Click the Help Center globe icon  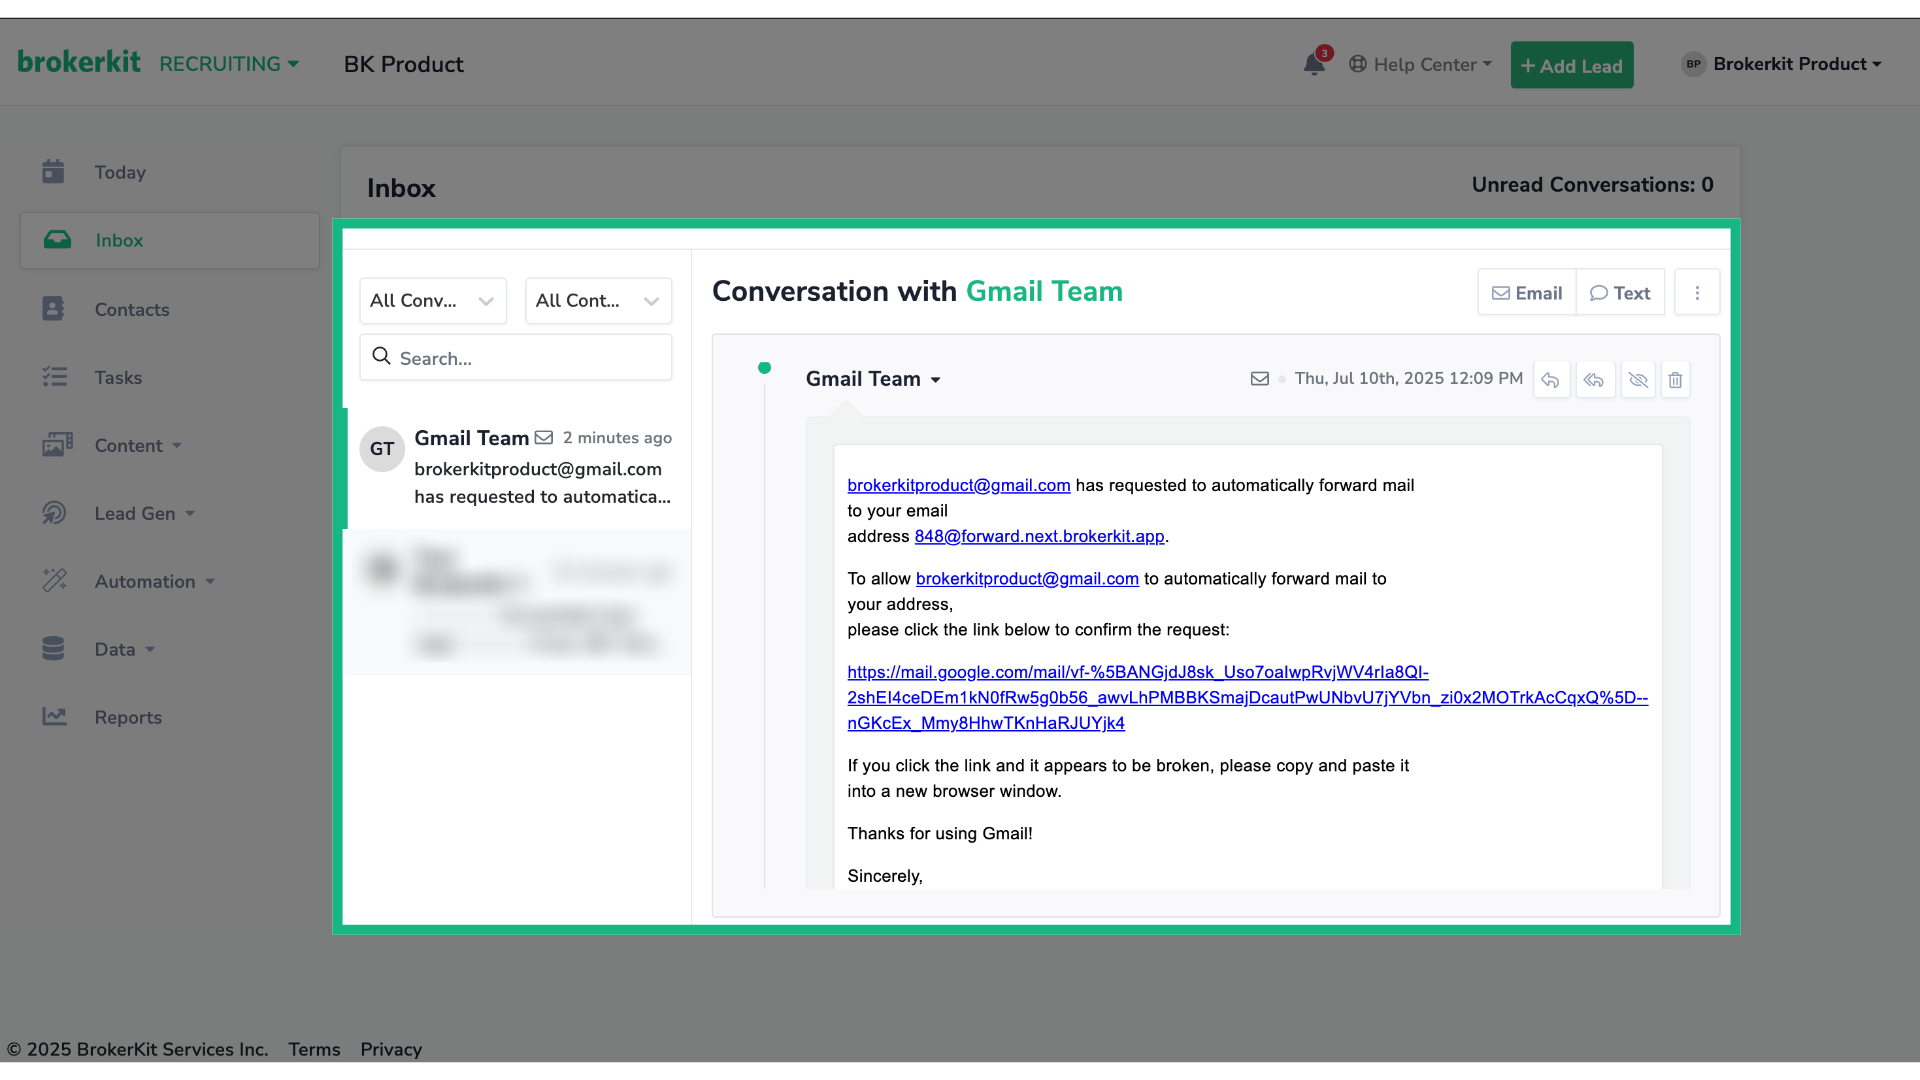click(1357, 64)
